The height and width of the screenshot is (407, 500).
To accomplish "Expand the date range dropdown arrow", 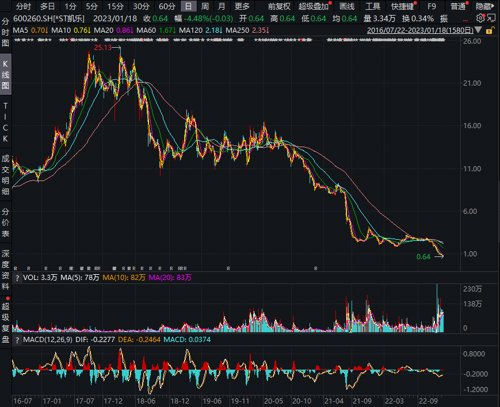I will [478, 30].
